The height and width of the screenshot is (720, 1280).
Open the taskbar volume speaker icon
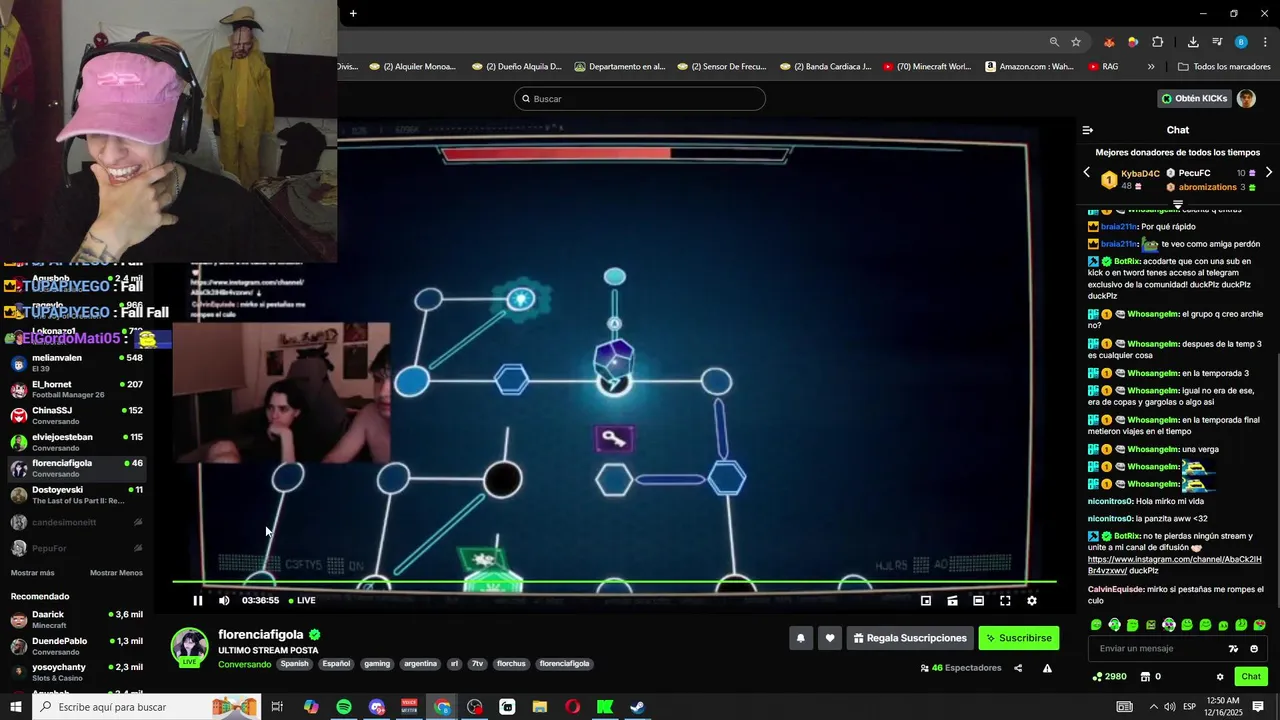1170,707
